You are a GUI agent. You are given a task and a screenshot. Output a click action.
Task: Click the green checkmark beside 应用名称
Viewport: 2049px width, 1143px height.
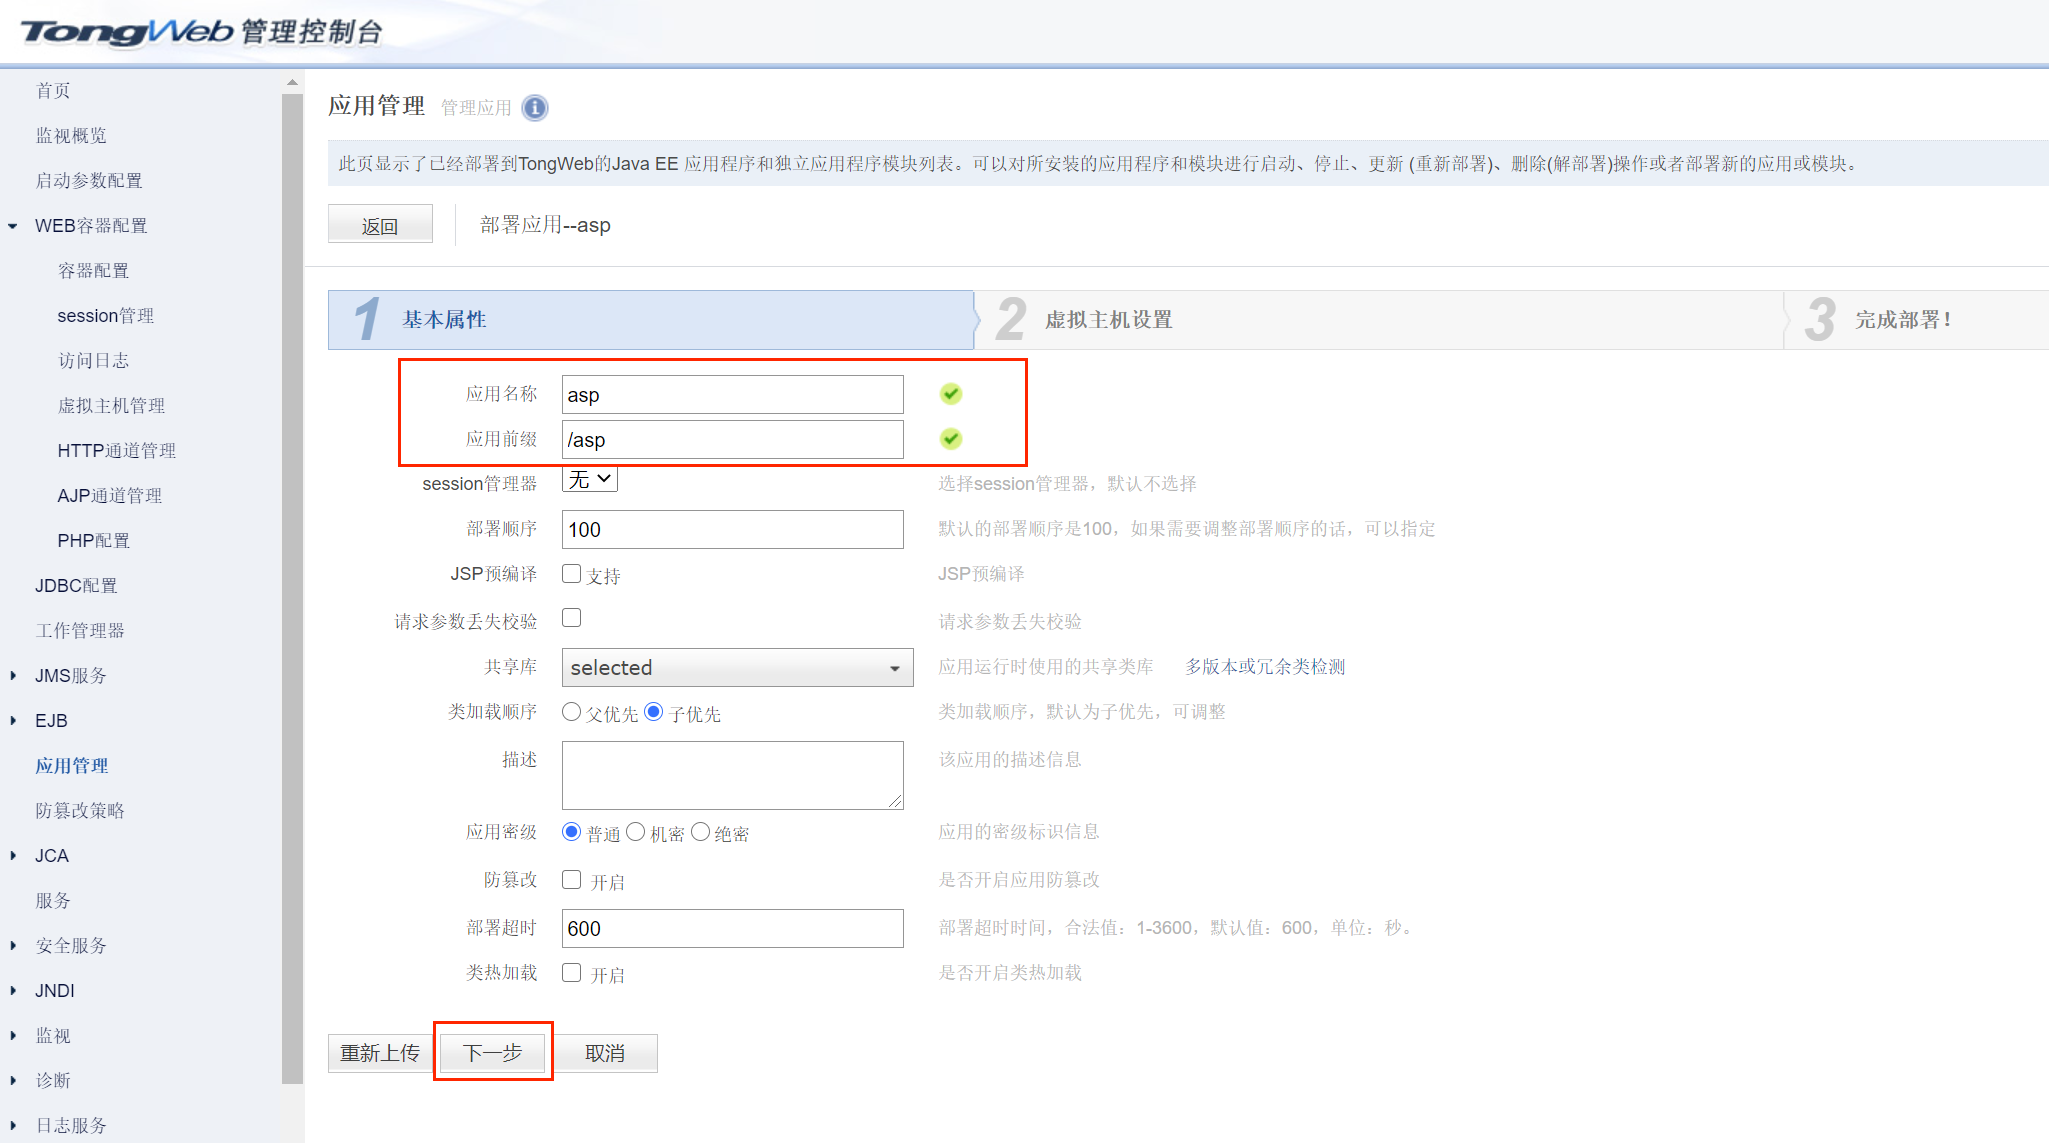[951, 394]
